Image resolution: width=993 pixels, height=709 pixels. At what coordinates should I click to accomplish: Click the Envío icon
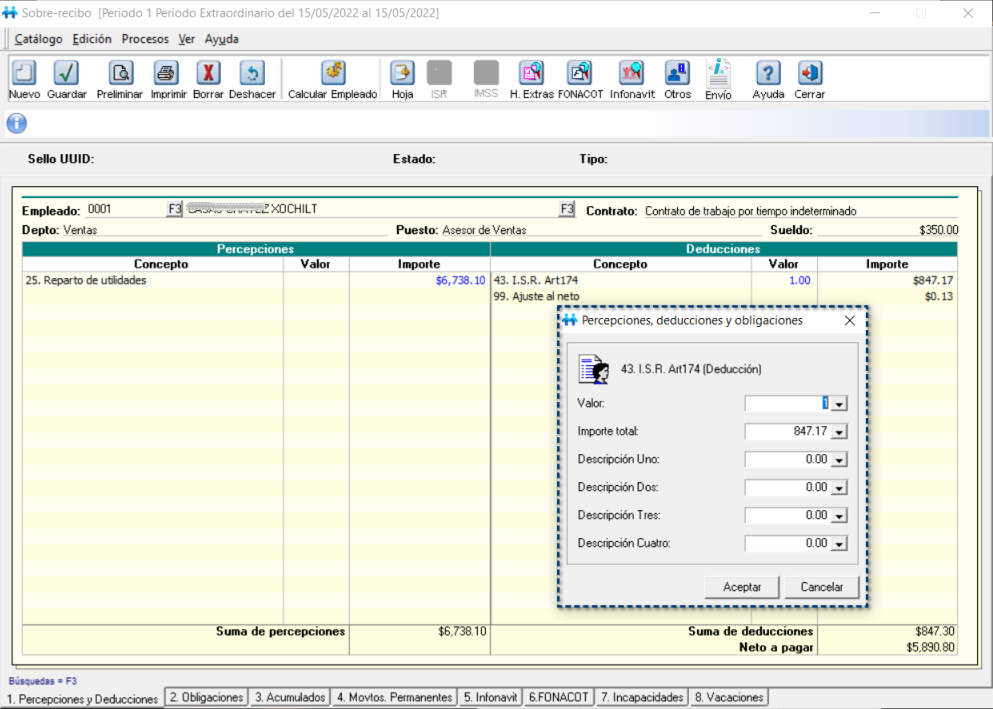coord(718,77)
